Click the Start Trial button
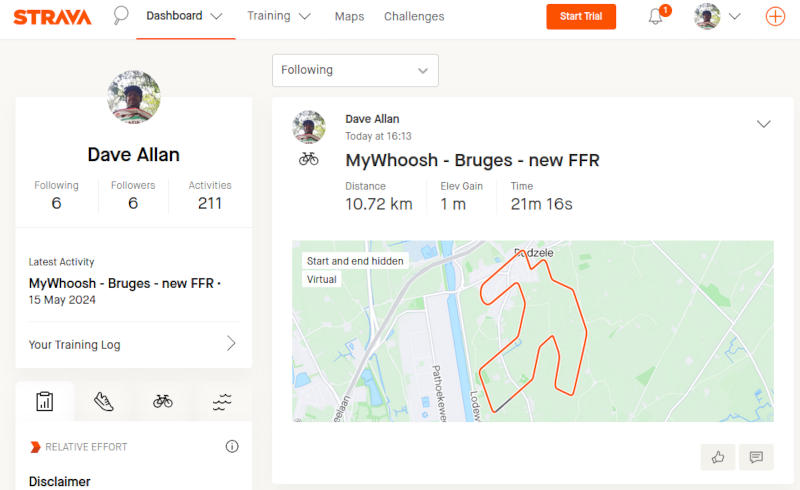Screen dimensions: 800x490 pos(581,17)
